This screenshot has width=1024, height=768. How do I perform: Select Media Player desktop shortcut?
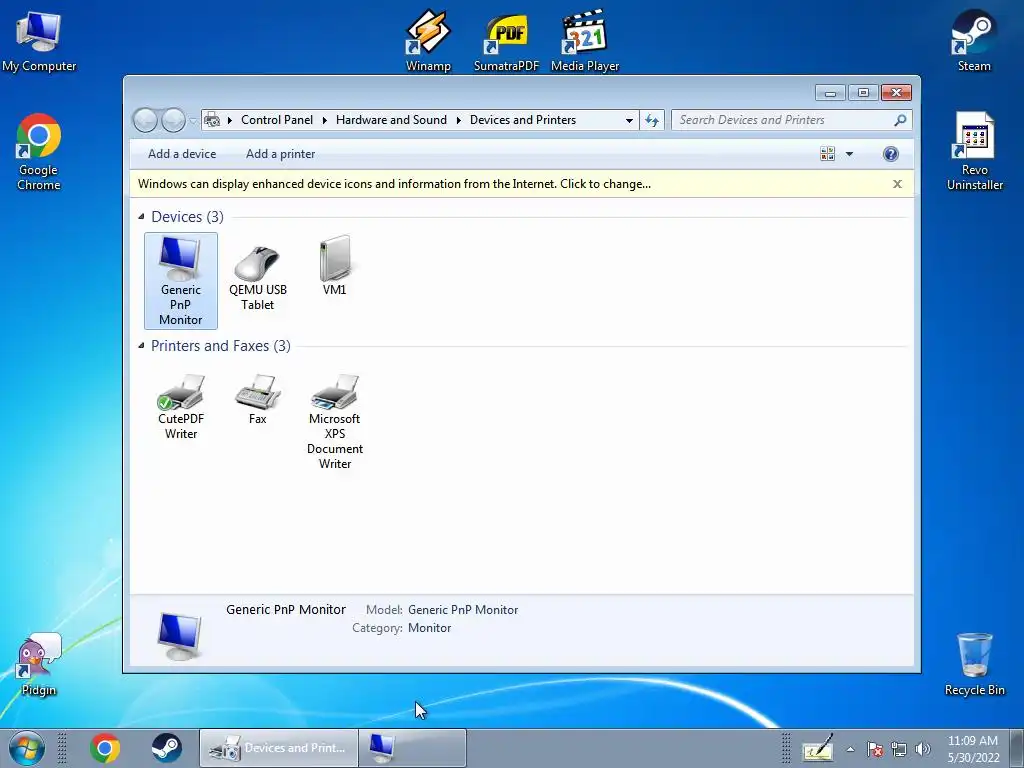point(584,40)
